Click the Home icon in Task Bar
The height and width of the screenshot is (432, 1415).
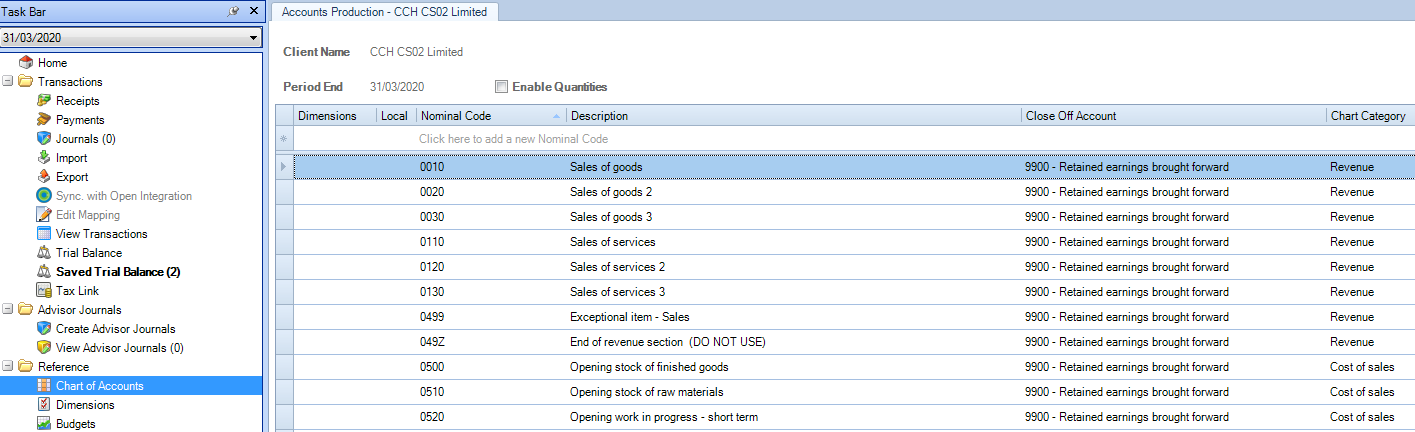(26, 63)
